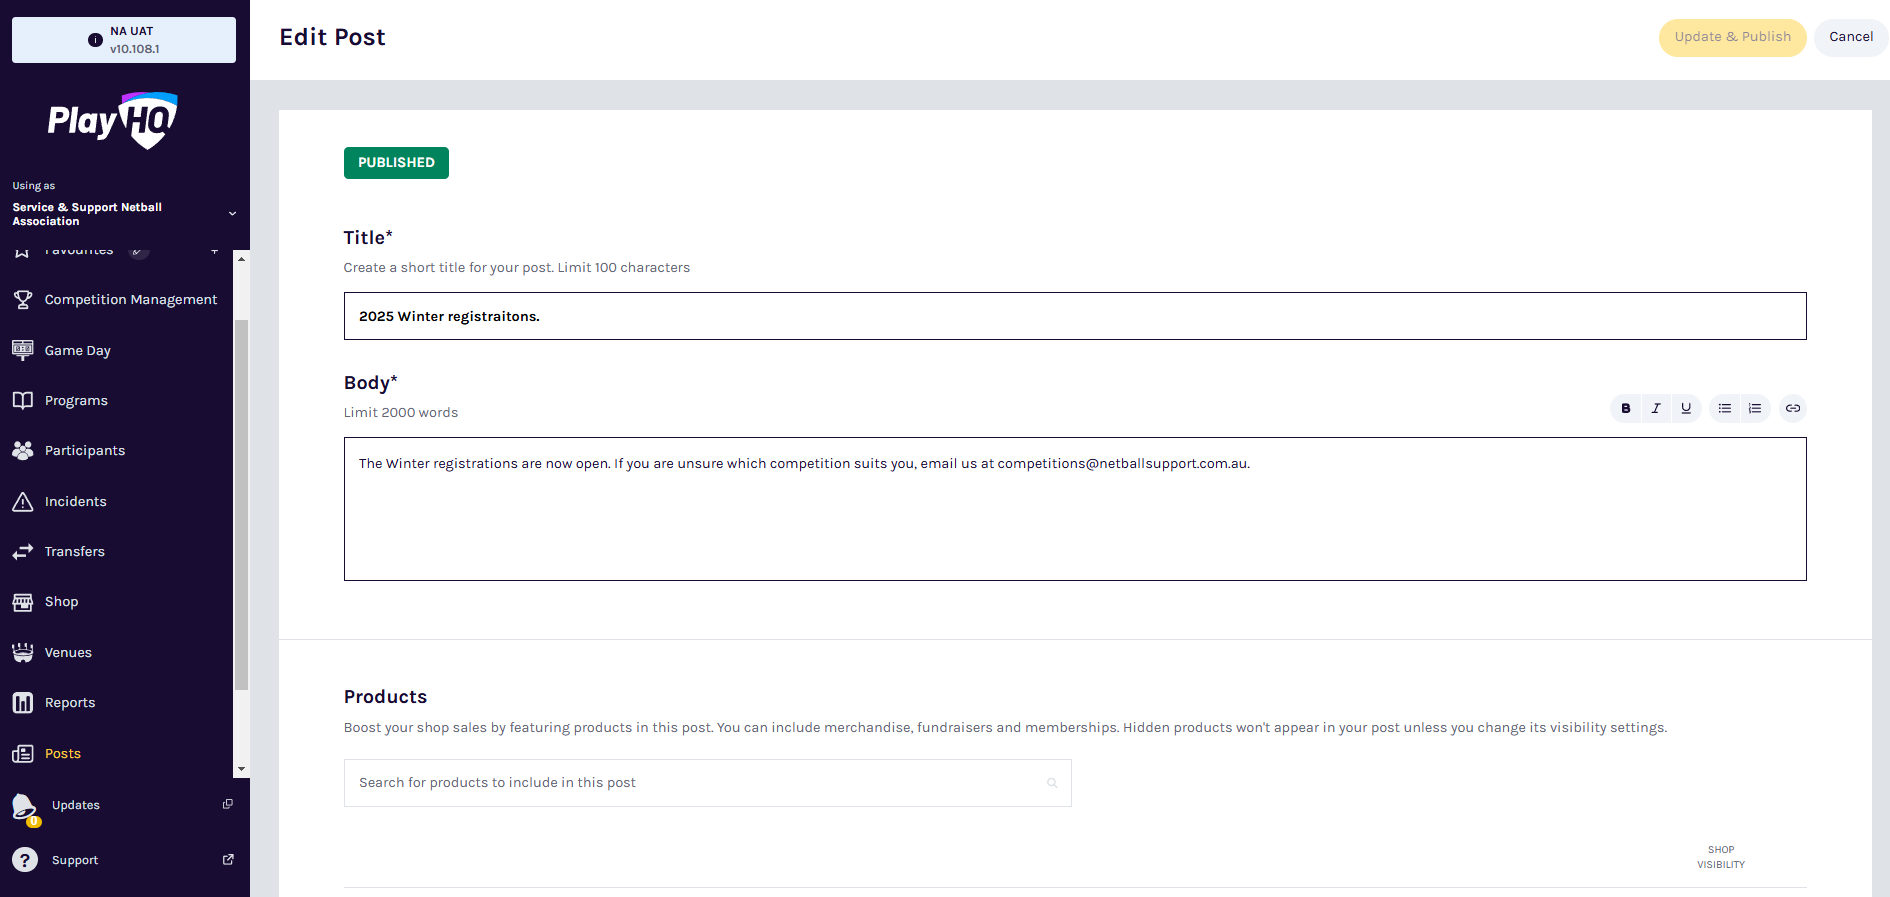Open Updates external link icon
This screenshot has width=1890, height=897.
tap(228, 804)
